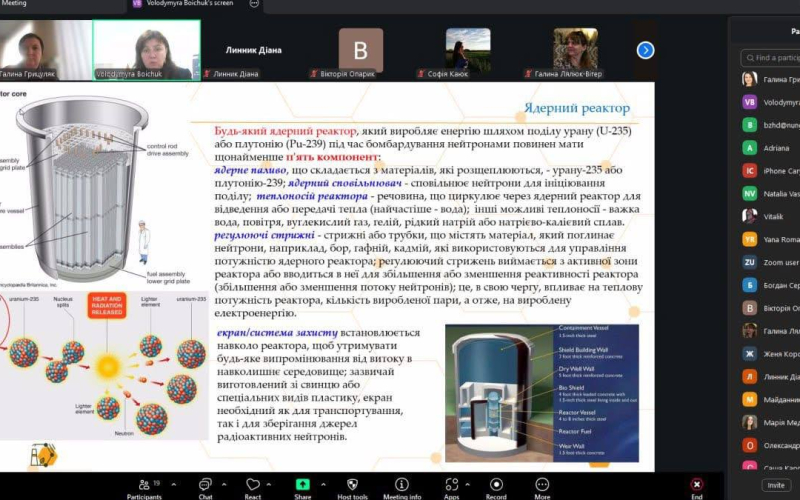Click the green Share screen icon
The image size is (800, 500).
pyautogui.click(x=302, y=482)
